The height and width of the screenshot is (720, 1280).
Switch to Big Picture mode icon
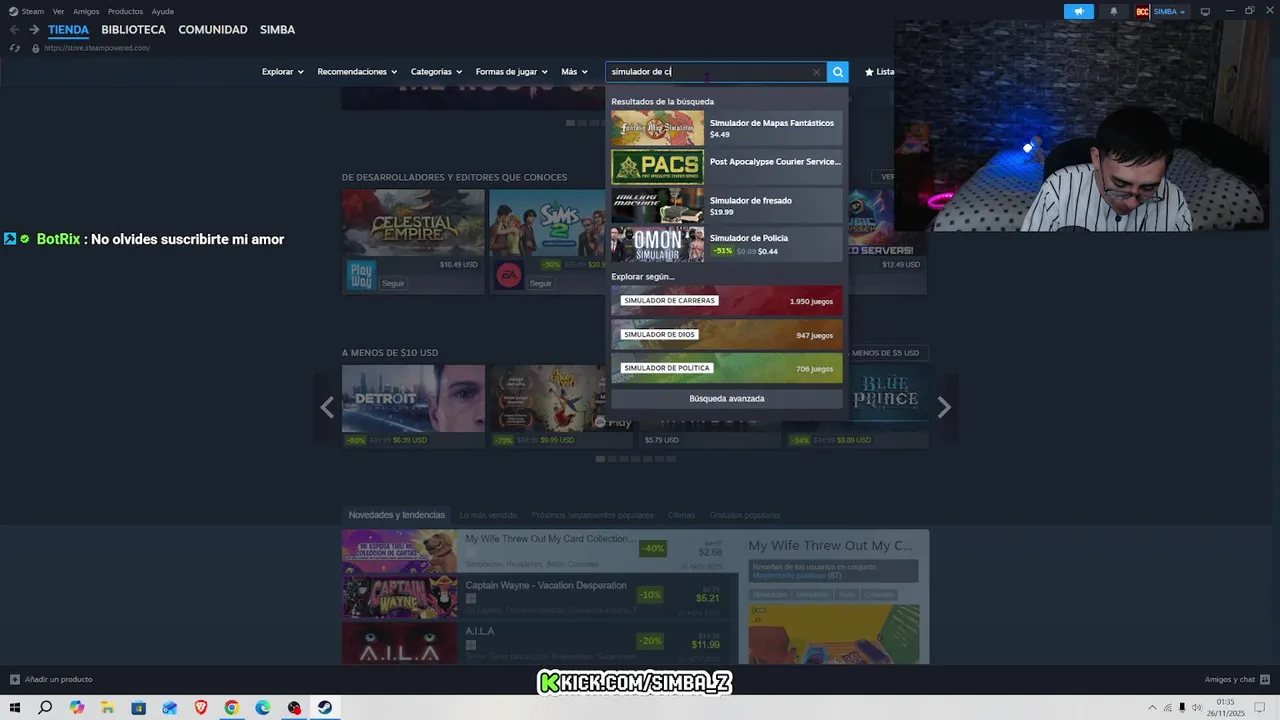pos(1205,12)
